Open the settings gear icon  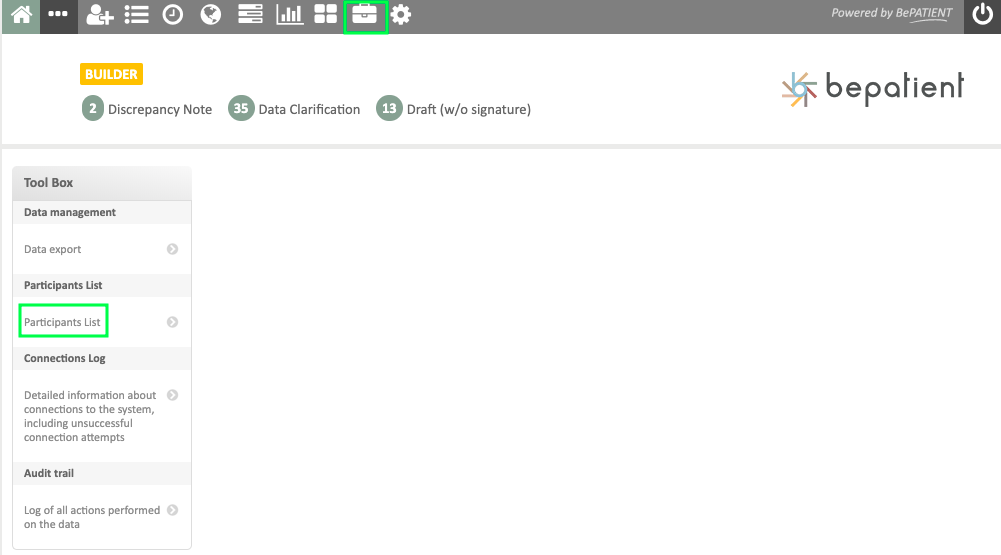coord(401,16)
